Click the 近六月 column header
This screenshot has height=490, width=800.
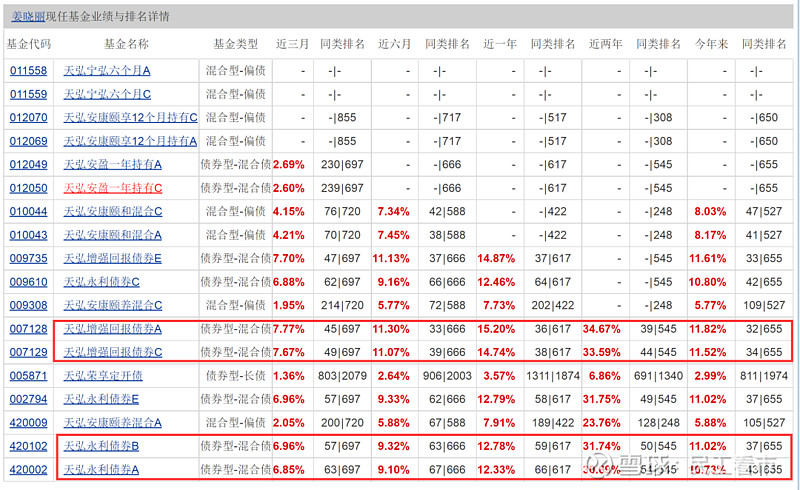point(394,44)
